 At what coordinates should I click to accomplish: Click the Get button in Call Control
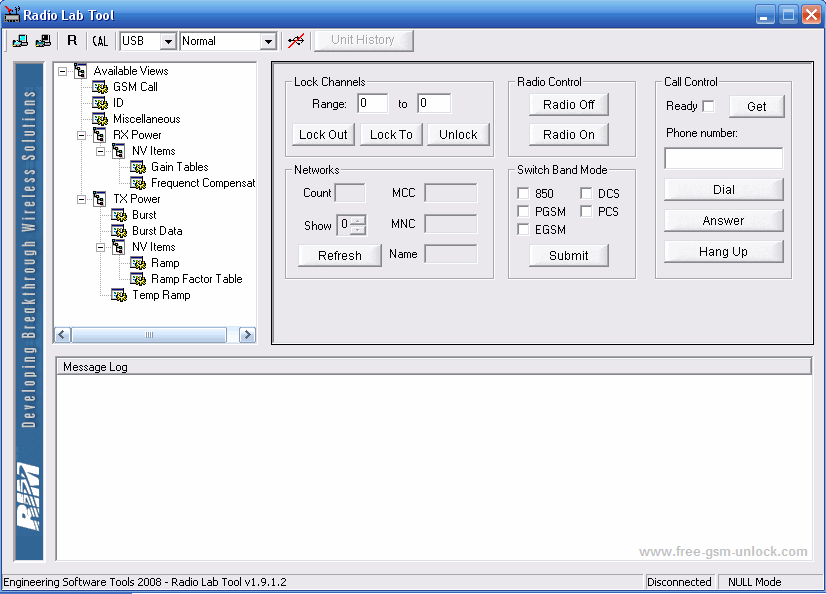pyautogui.click(x=756, y=106)
